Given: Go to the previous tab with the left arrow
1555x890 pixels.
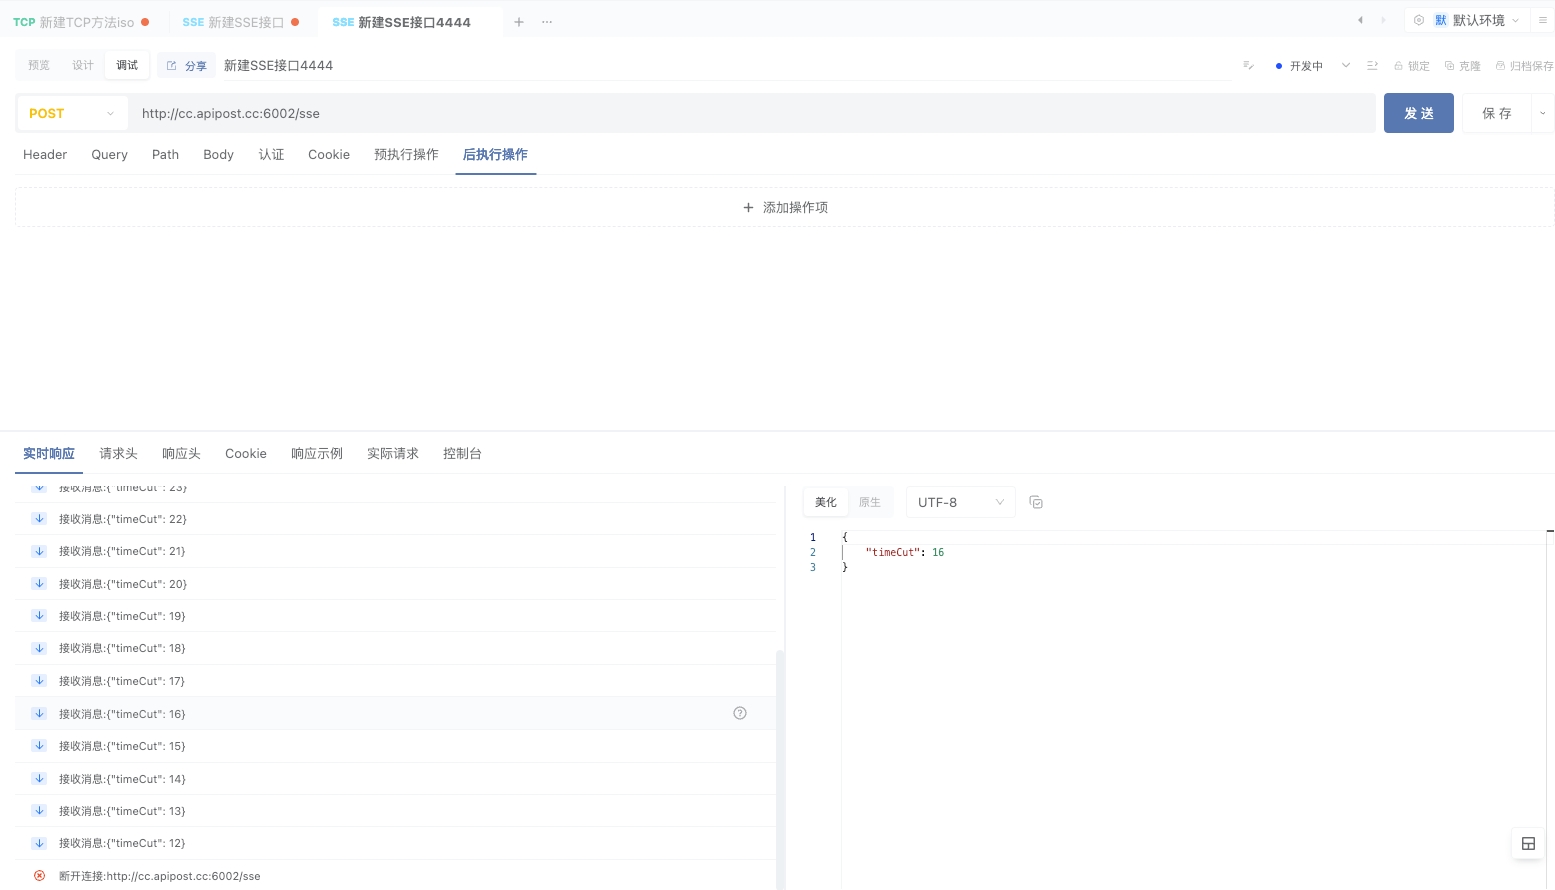Looking at the screenshot, I should pyautogui.click(x=1360, y=20).
